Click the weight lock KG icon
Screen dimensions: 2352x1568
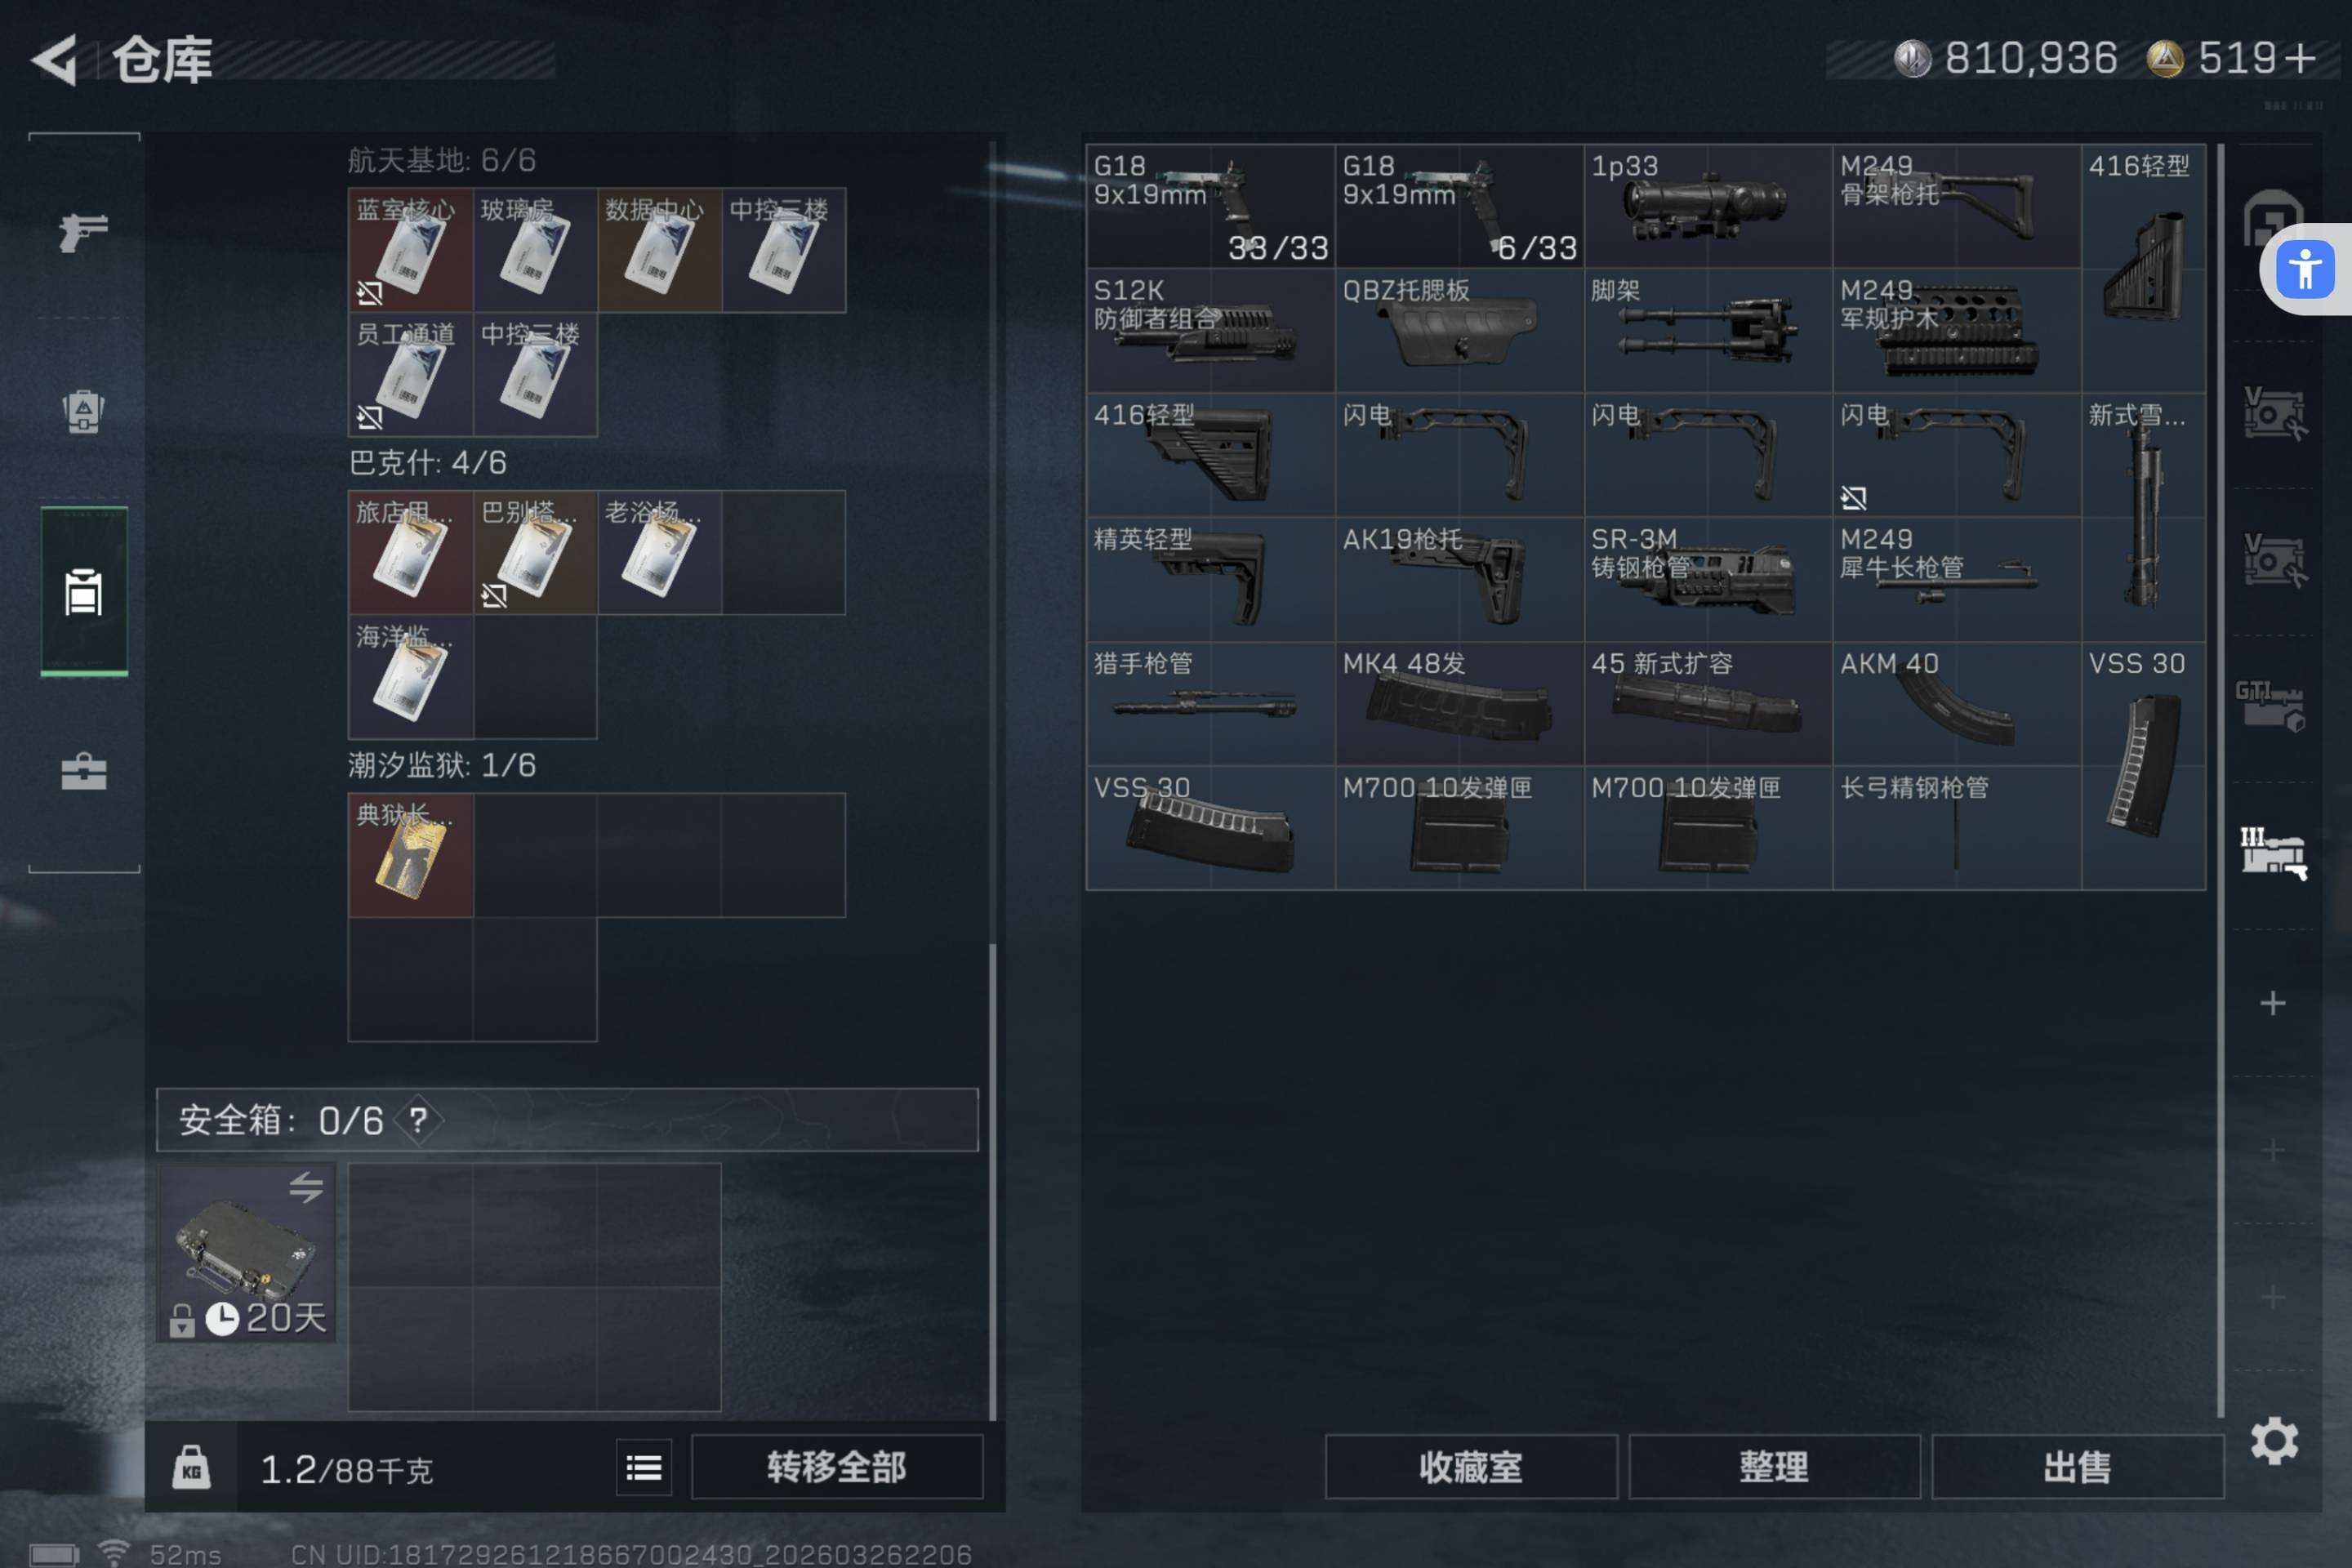[191, 1468]
